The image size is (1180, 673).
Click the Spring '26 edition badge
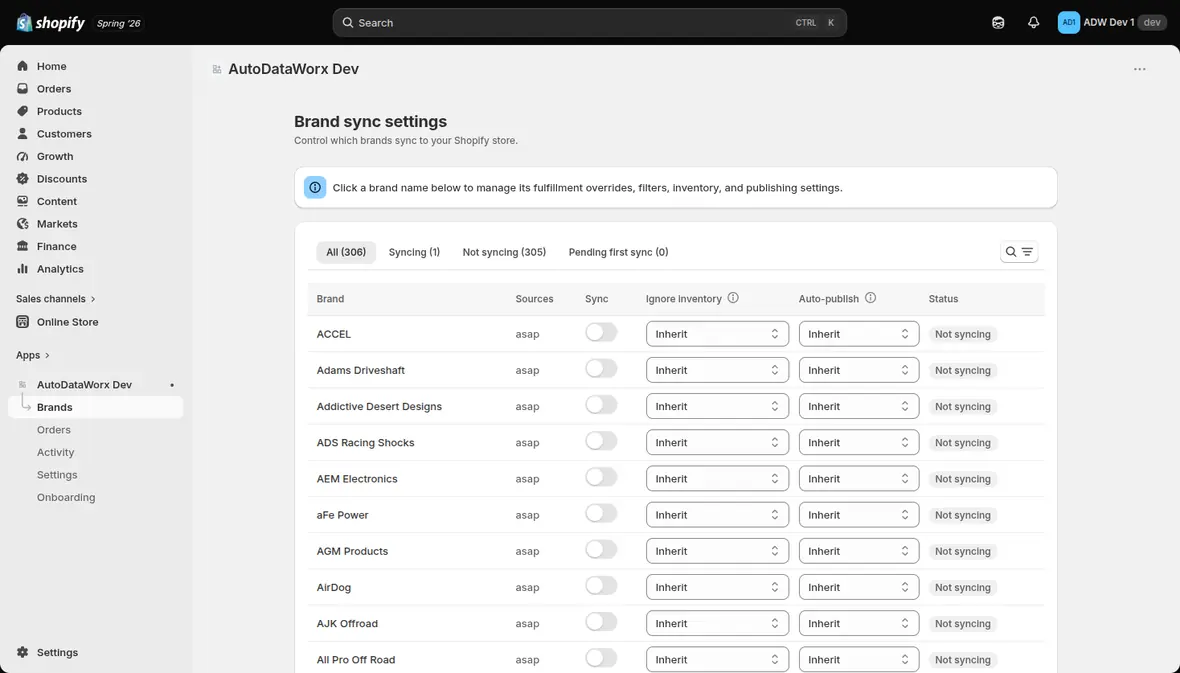[x=118, y=23]
